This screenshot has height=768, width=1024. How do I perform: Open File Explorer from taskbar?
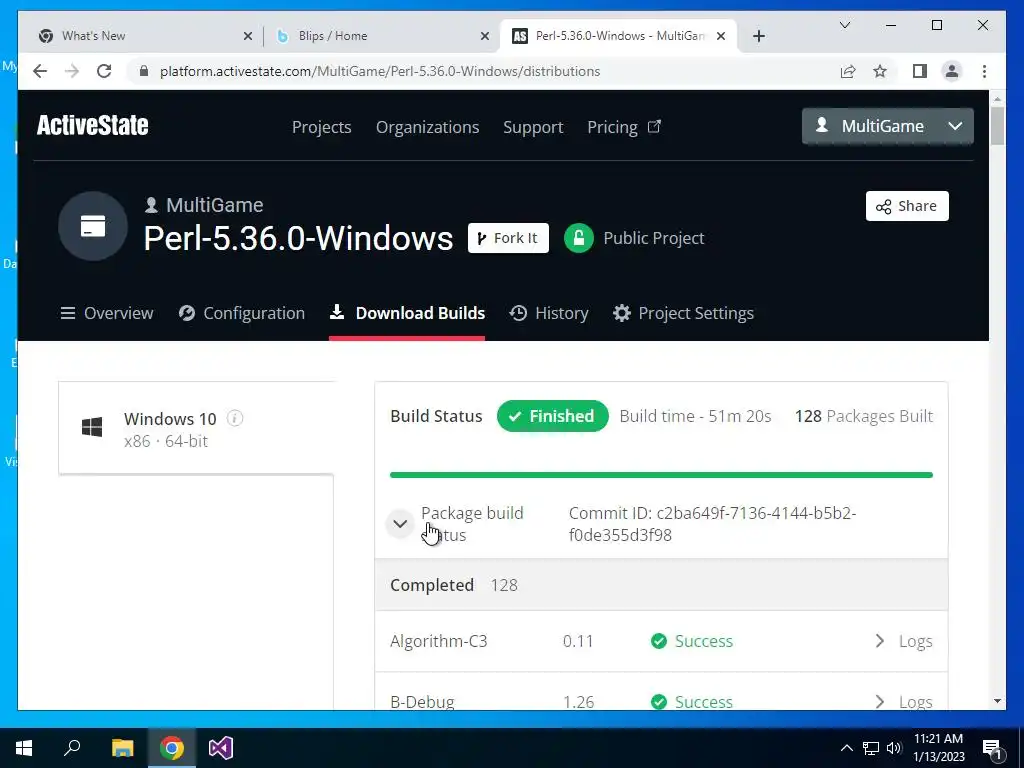coord(122,748)
